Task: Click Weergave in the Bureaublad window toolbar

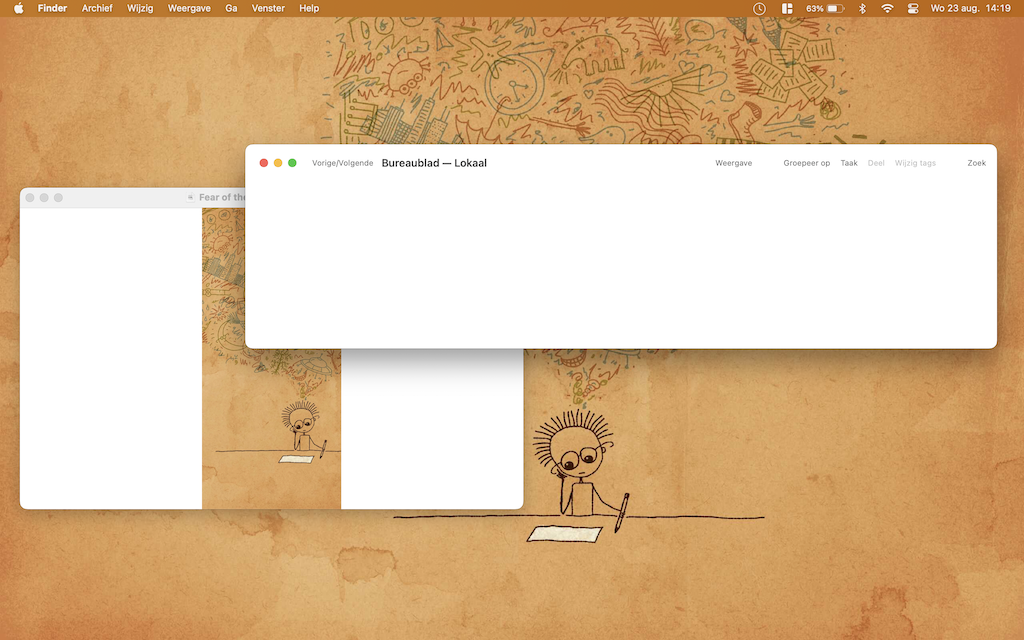Action: click(733, 163)
